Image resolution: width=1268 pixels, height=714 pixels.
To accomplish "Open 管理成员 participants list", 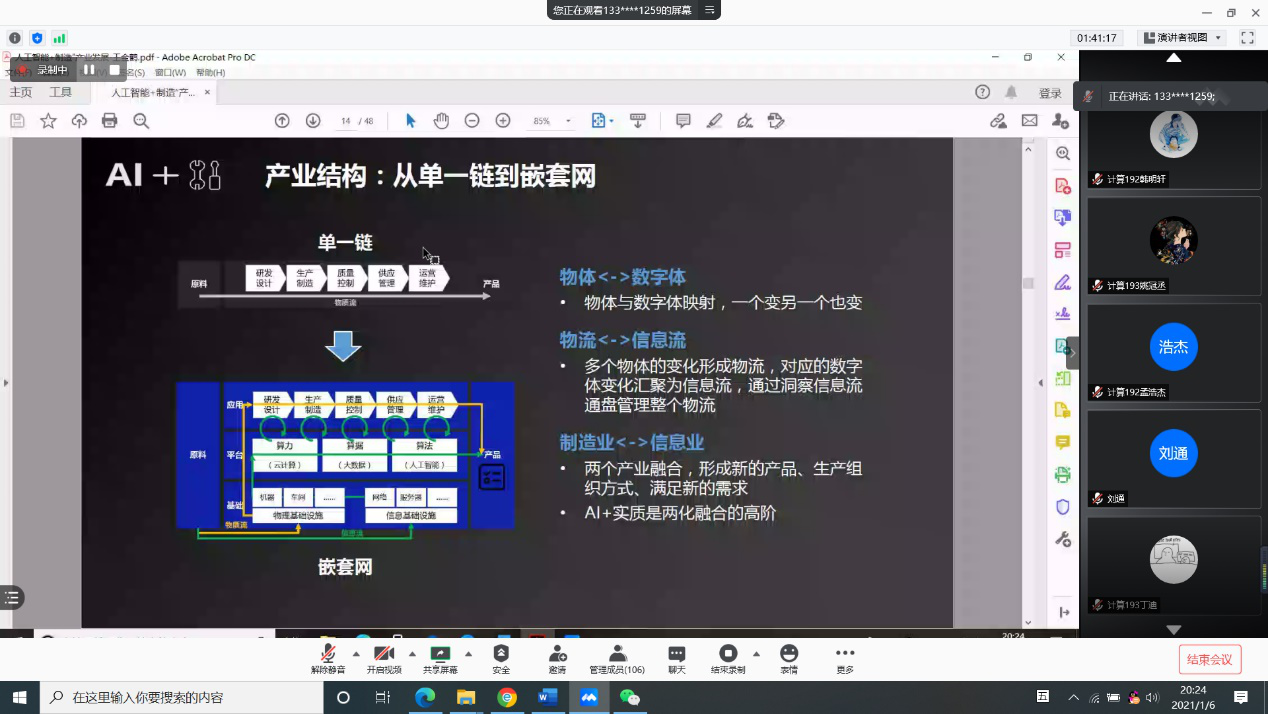I will 616,659.
